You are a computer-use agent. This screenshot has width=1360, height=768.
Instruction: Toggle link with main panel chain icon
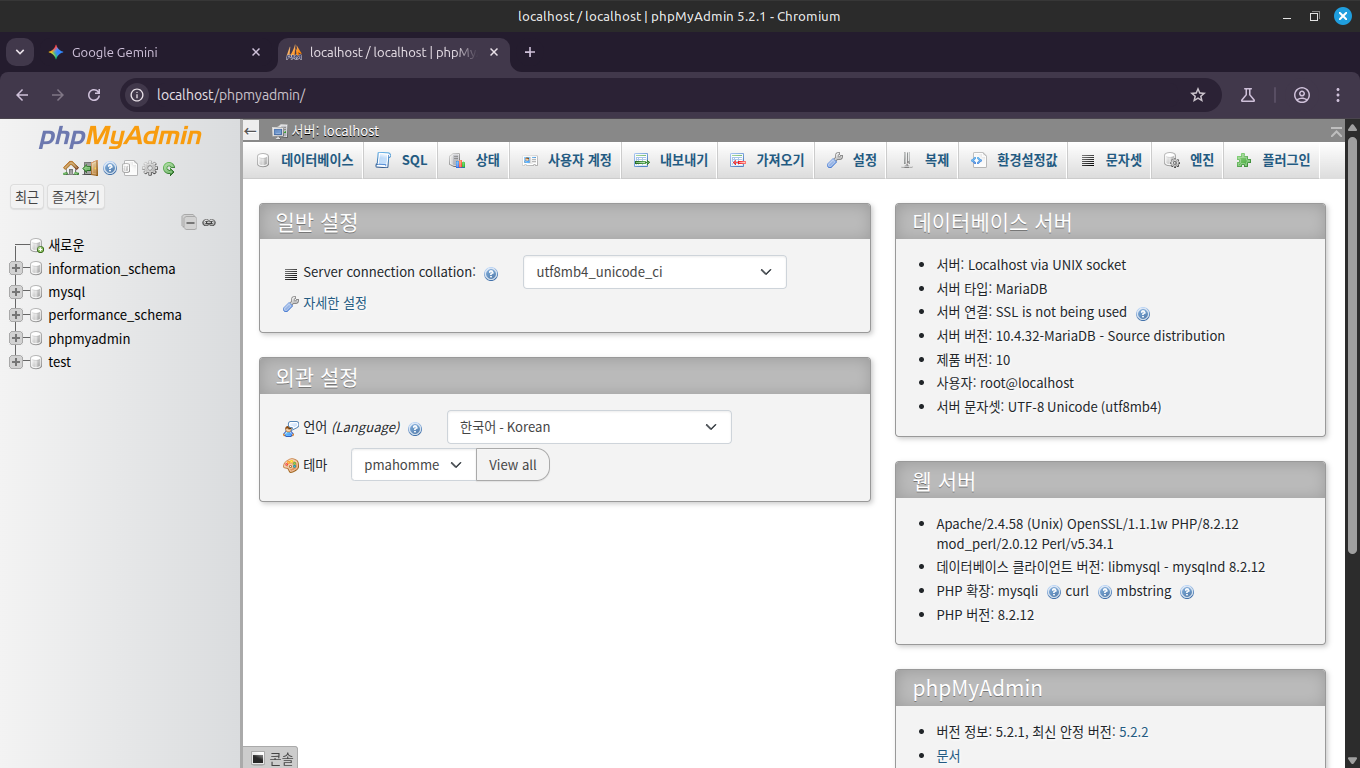pos(209,222)
